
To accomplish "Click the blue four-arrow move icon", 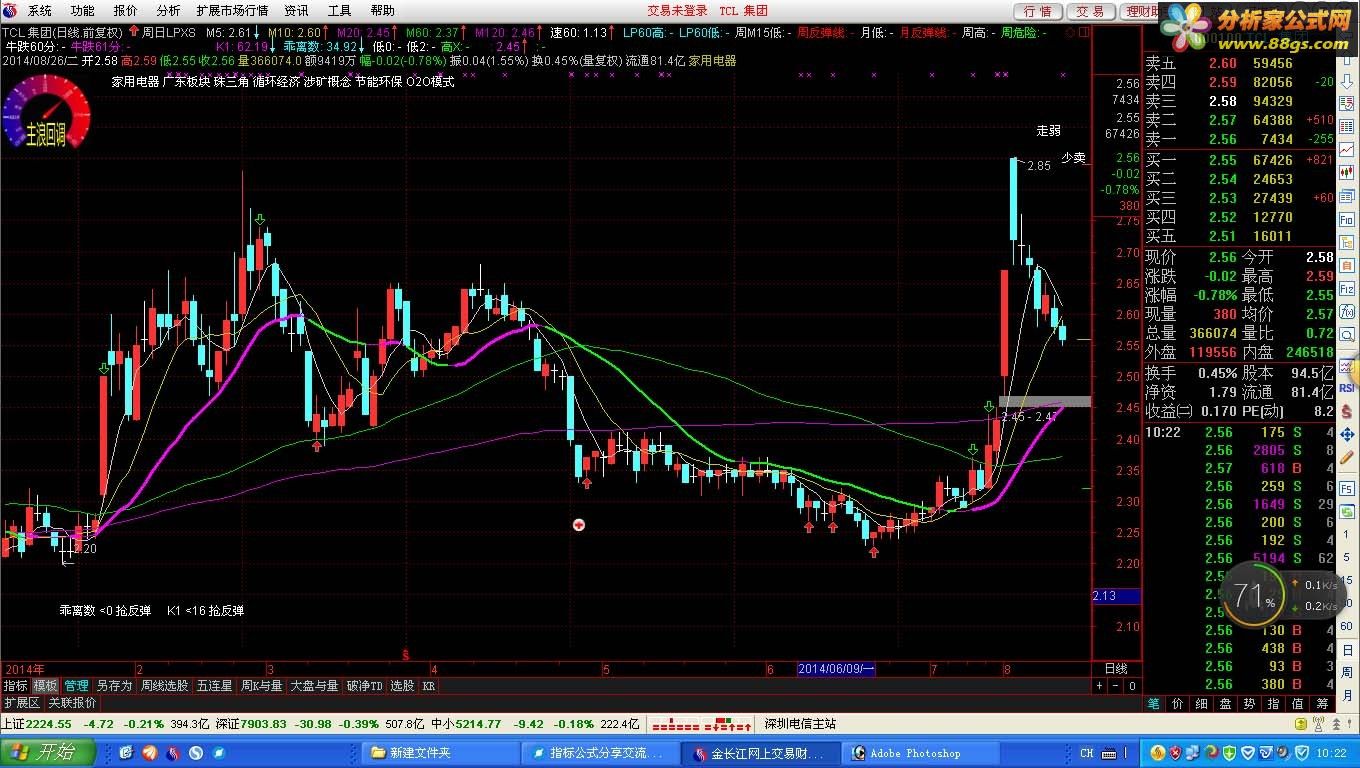I will pyautogui.click(x=1347, y=432).
